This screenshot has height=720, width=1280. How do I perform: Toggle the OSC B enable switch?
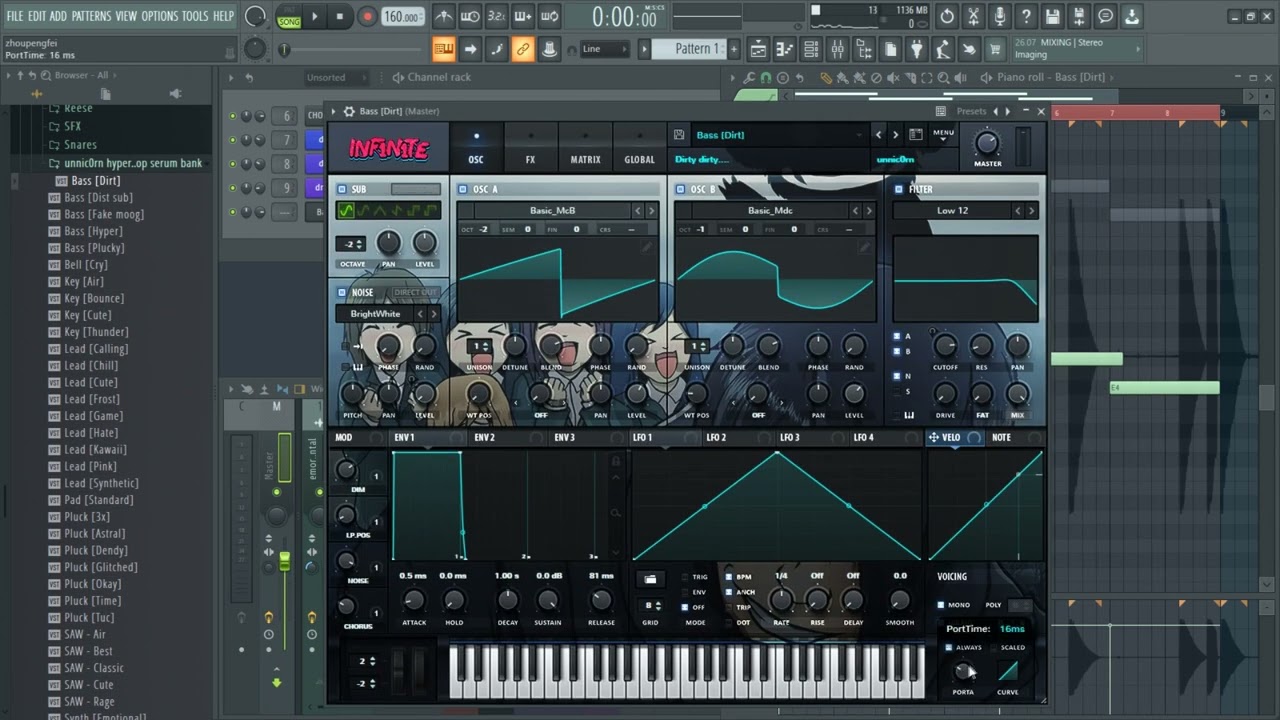click(681, 189)
